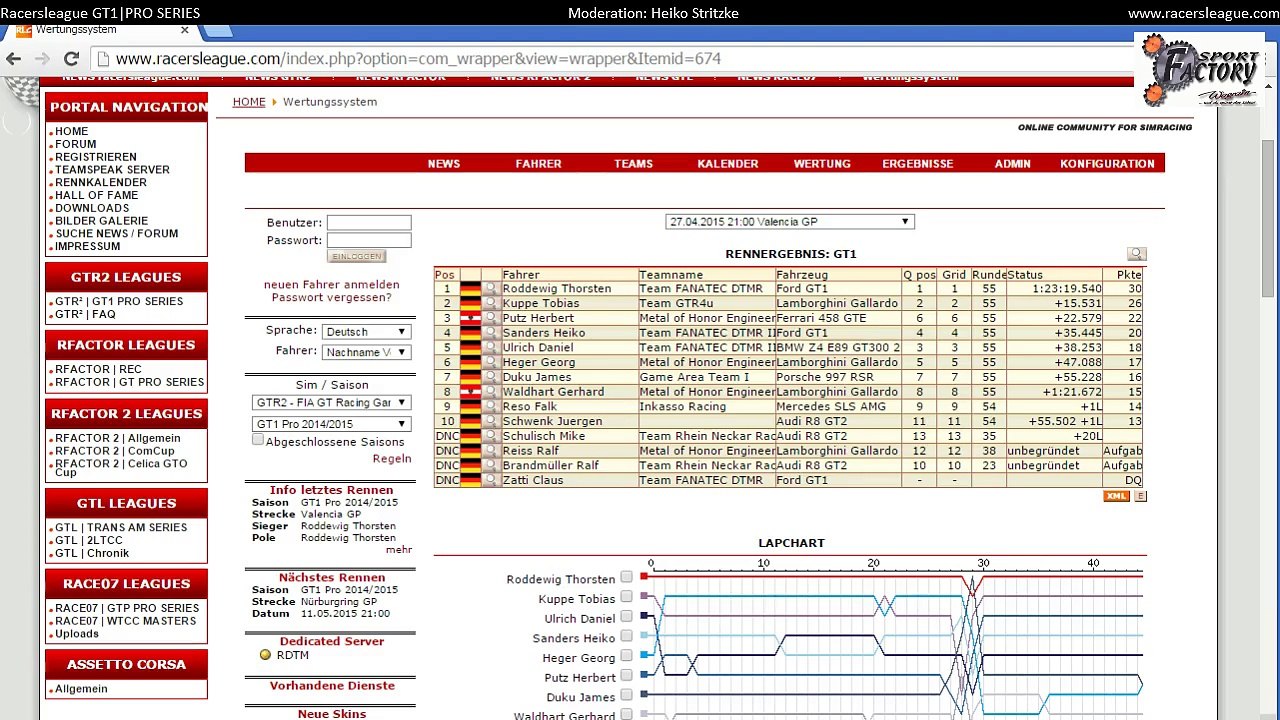Viewport: 1280px width, 720px height.
Task: Click the red lapchart marker for Roddewig Thorsten
Action: (x=645, y=577)
